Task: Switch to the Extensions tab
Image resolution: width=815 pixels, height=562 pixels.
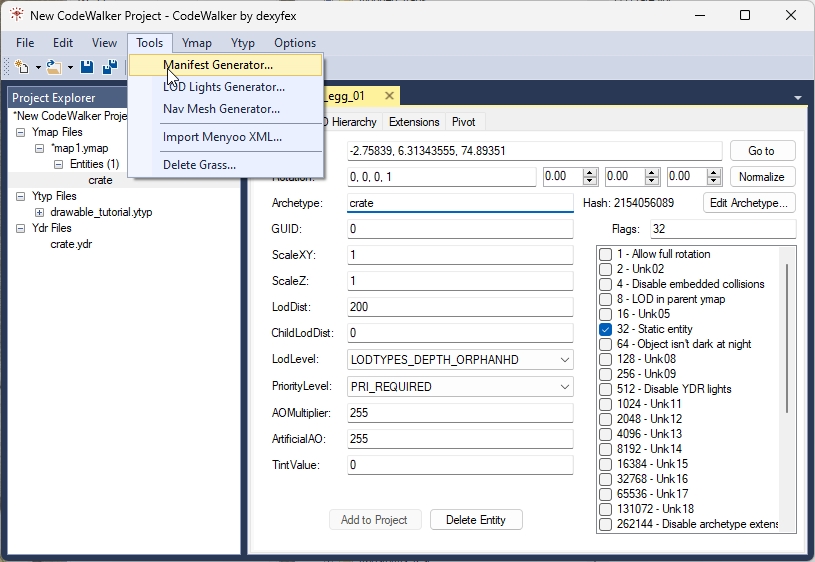Action: click(x=414, y=122)
